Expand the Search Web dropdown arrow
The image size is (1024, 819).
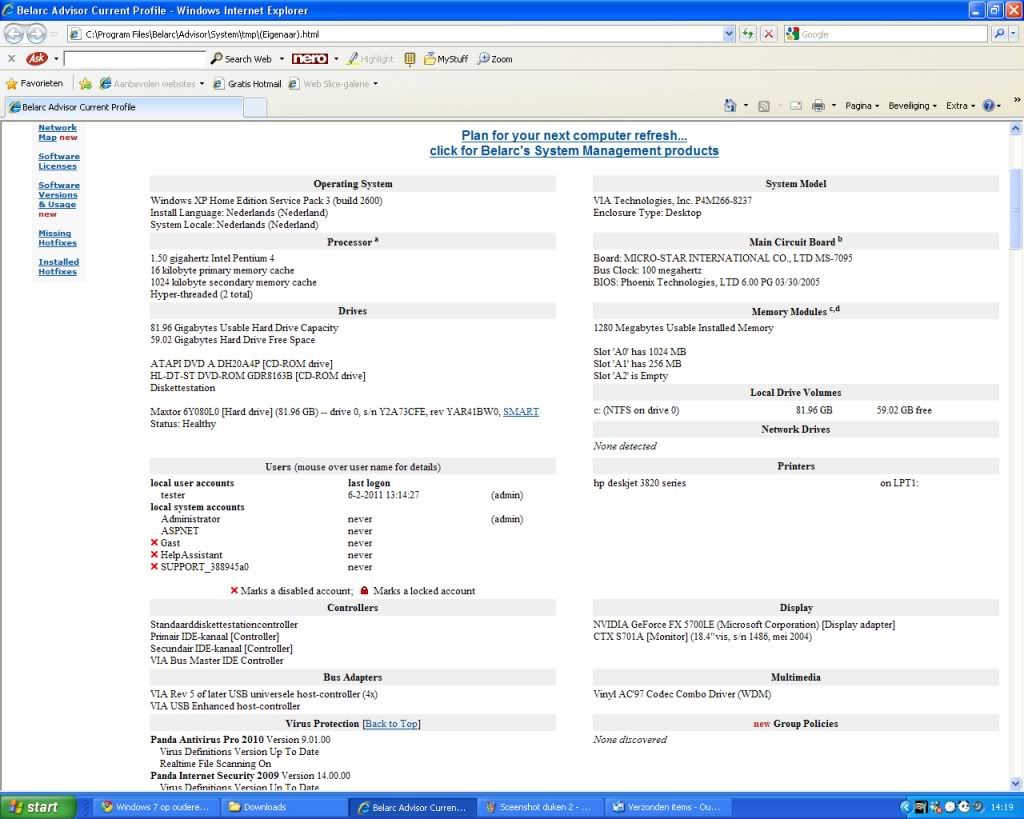coord(282,59)
